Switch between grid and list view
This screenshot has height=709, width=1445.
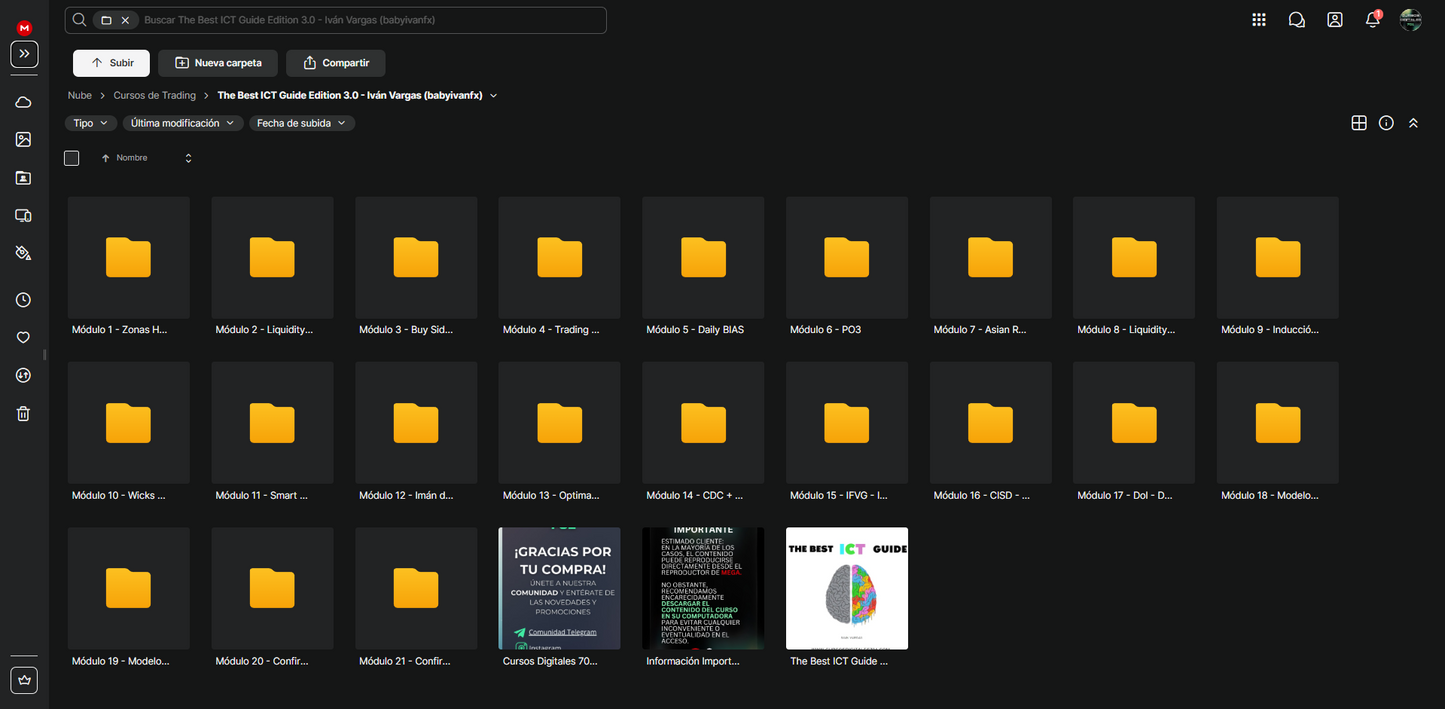point(1358,123)
